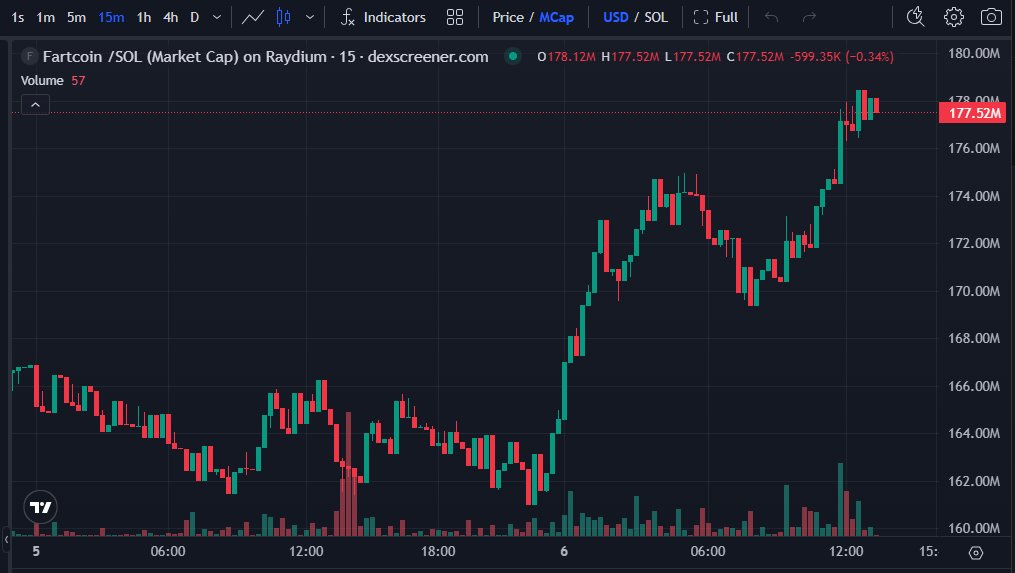Open chart settings gear icon
Screen dimensions: 1015x573
tap(954, 17)
